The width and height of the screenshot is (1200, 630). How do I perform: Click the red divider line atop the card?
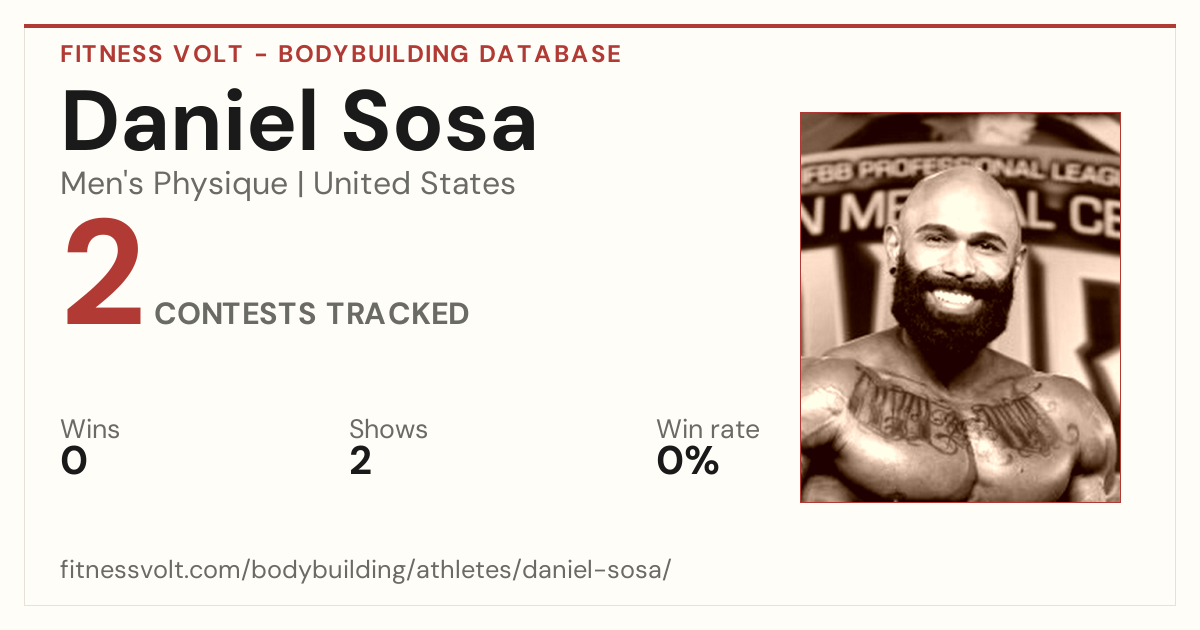pos(600,26)
